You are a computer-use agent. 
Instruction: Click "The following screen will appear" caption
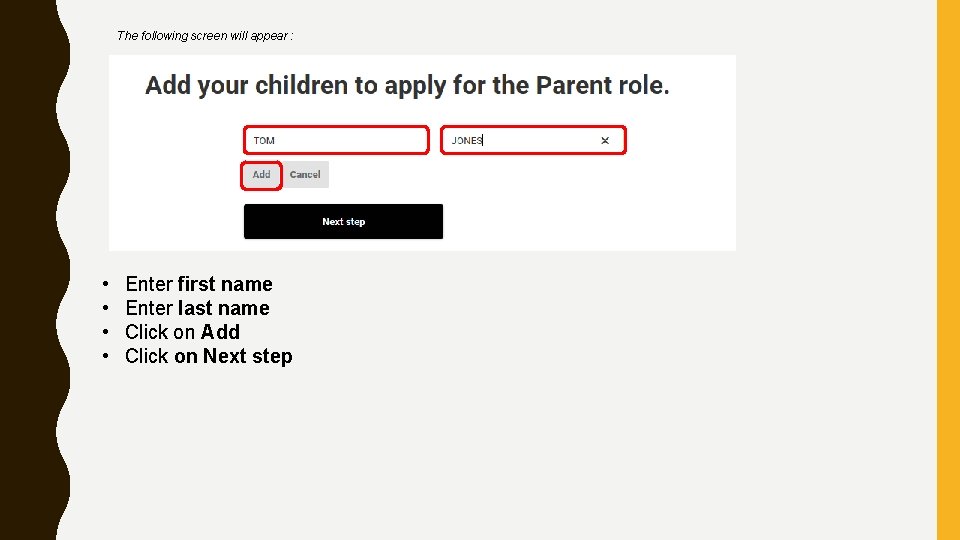click(x=205, y=36)
